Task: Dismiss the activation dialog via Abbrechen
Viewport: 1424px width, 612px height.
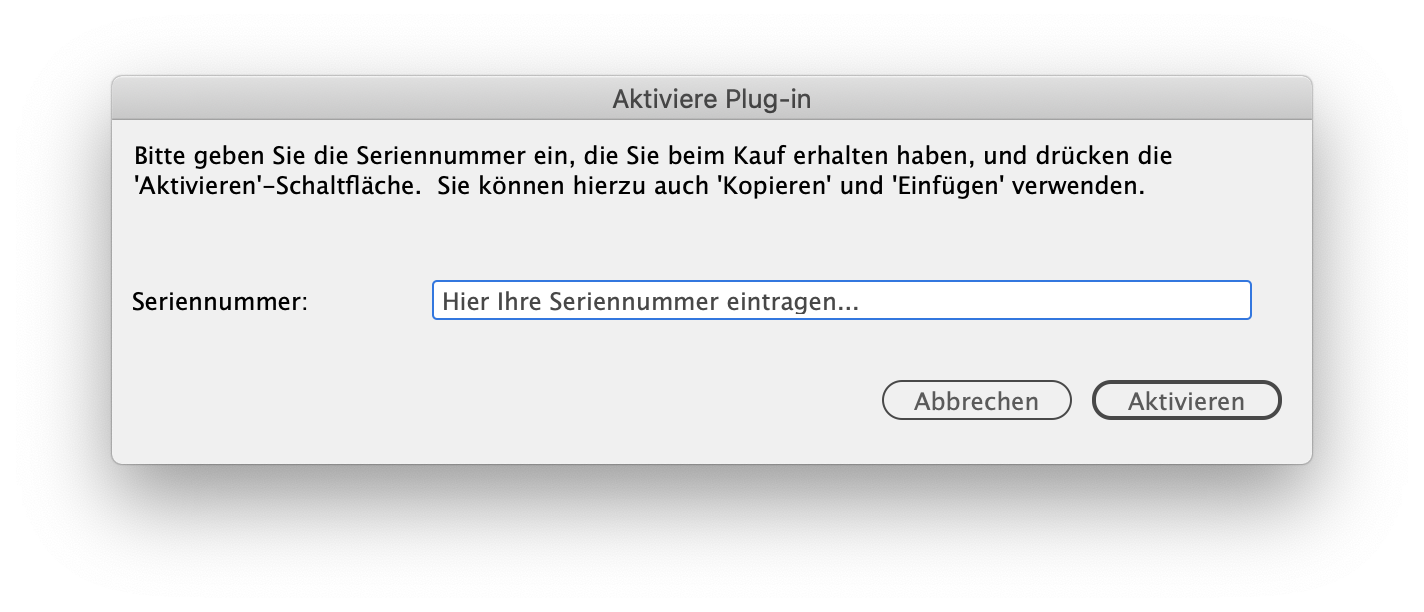Action: [x=976, y=401]
